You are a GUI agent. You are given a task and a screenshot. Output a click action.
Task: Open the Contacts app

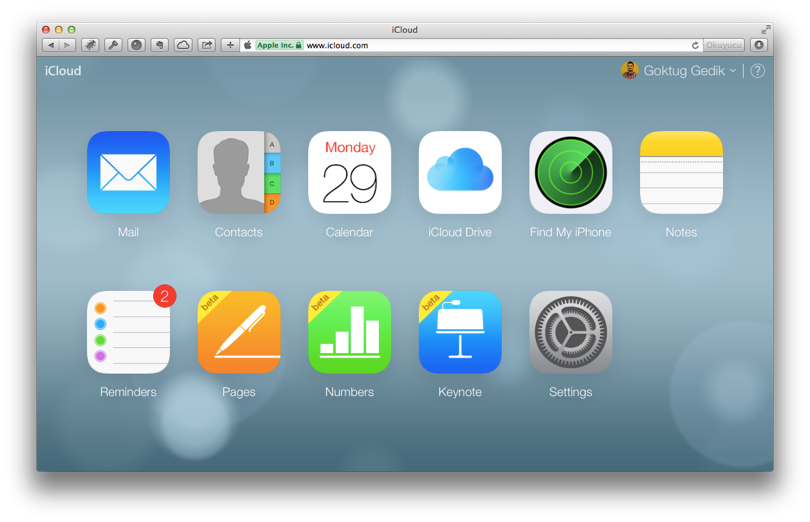point(238,172)
